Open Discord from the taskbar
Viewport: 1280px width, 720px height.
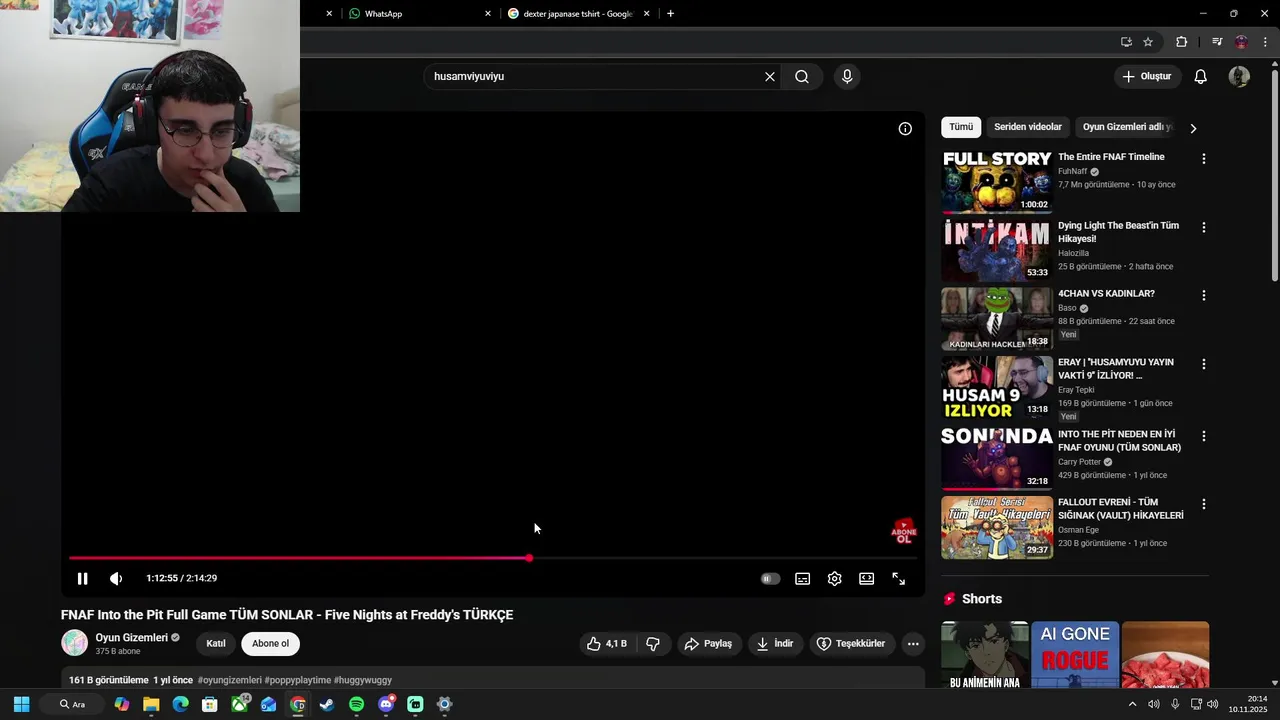[x=386, y=704]
